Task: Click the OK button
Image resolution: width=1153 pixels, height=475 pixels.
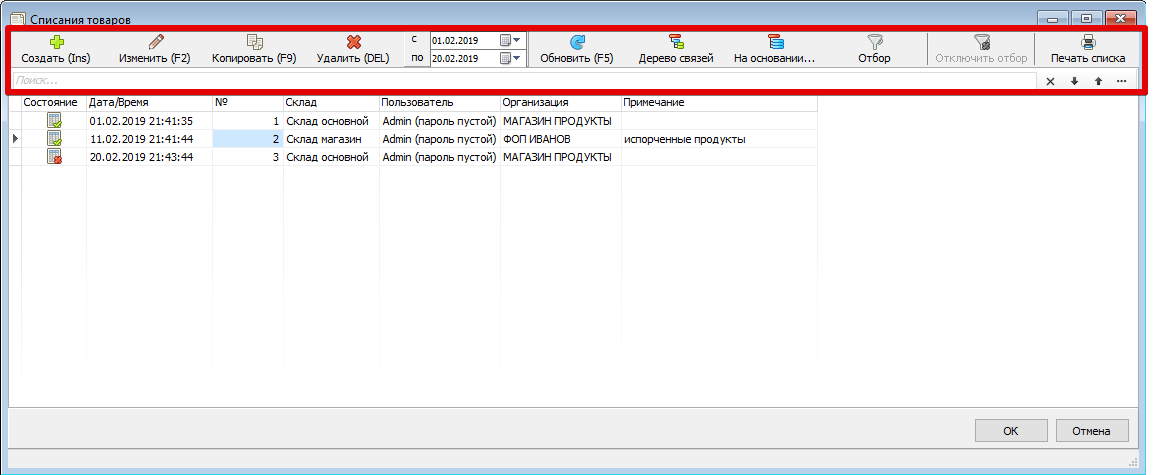Action: point(1011,431)
